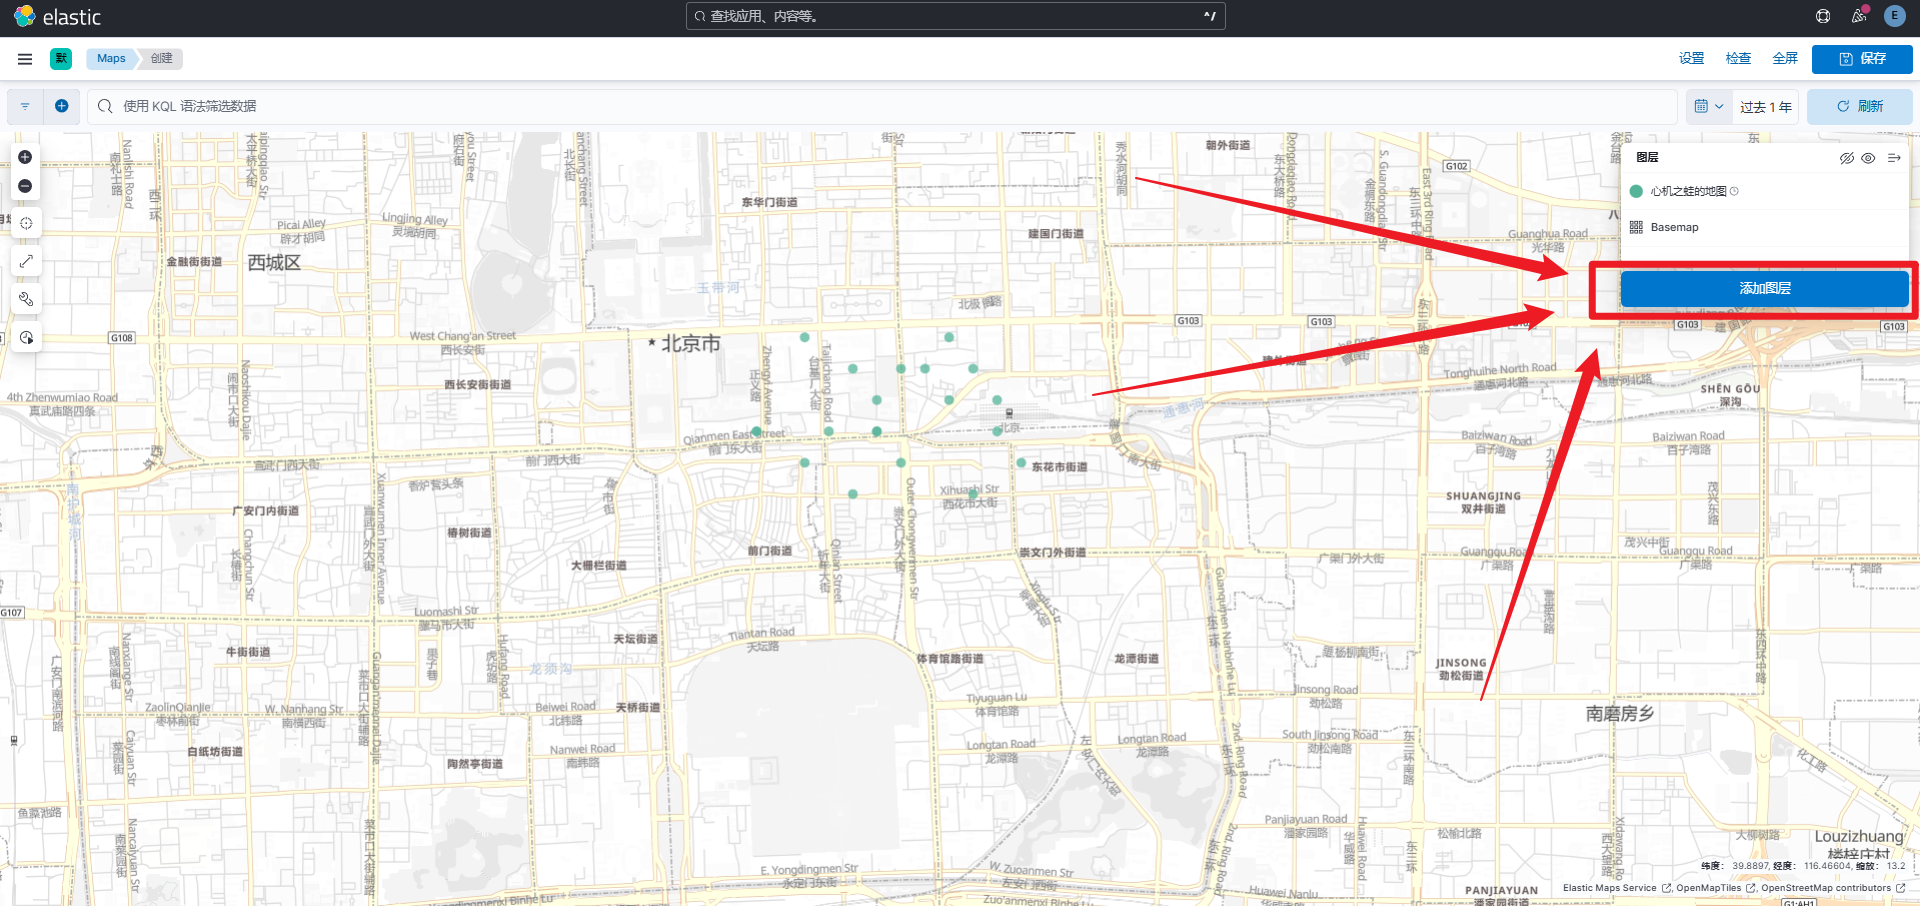Screen dimensions: 1920x906
Task: Click the 北京市 label on the map
Action: (690, 344)
